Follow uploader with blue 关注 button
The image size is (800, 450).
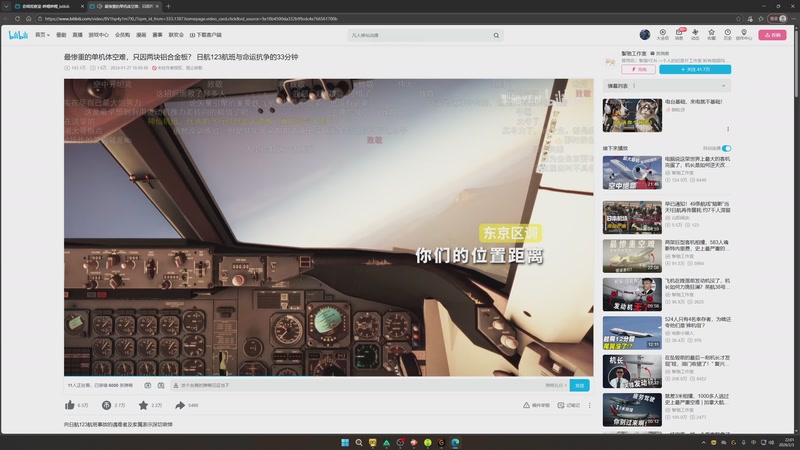pos(695,69)
